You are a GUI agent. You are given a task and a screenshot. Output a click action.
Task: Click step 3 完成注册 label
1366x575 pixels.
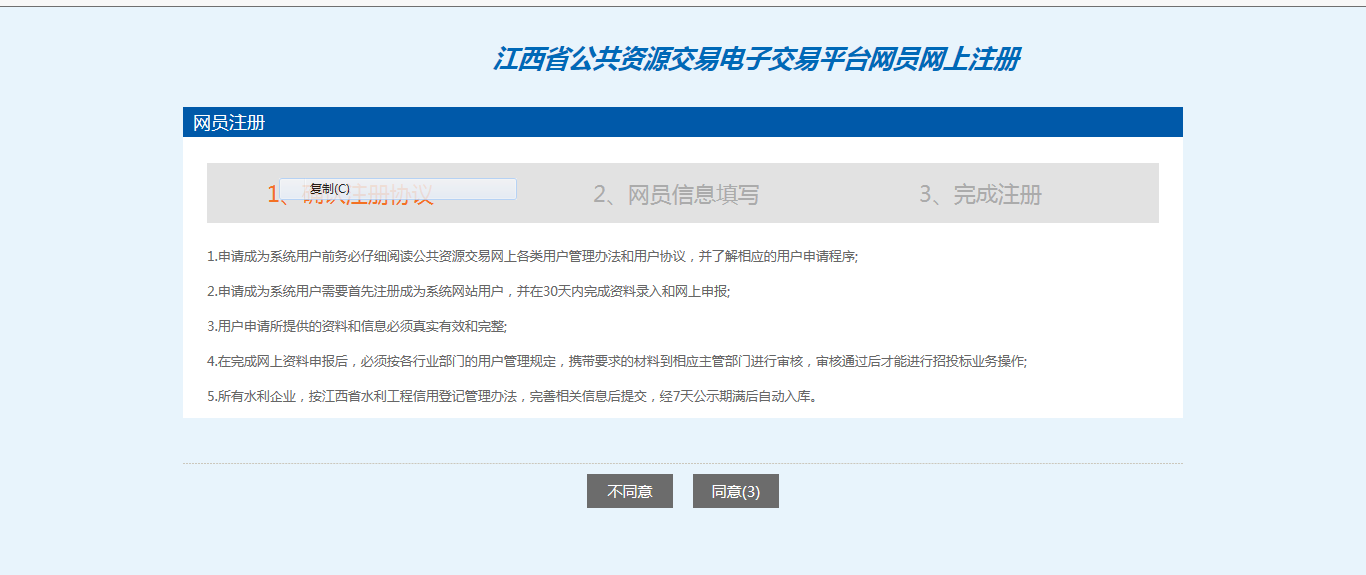(980, 194)
